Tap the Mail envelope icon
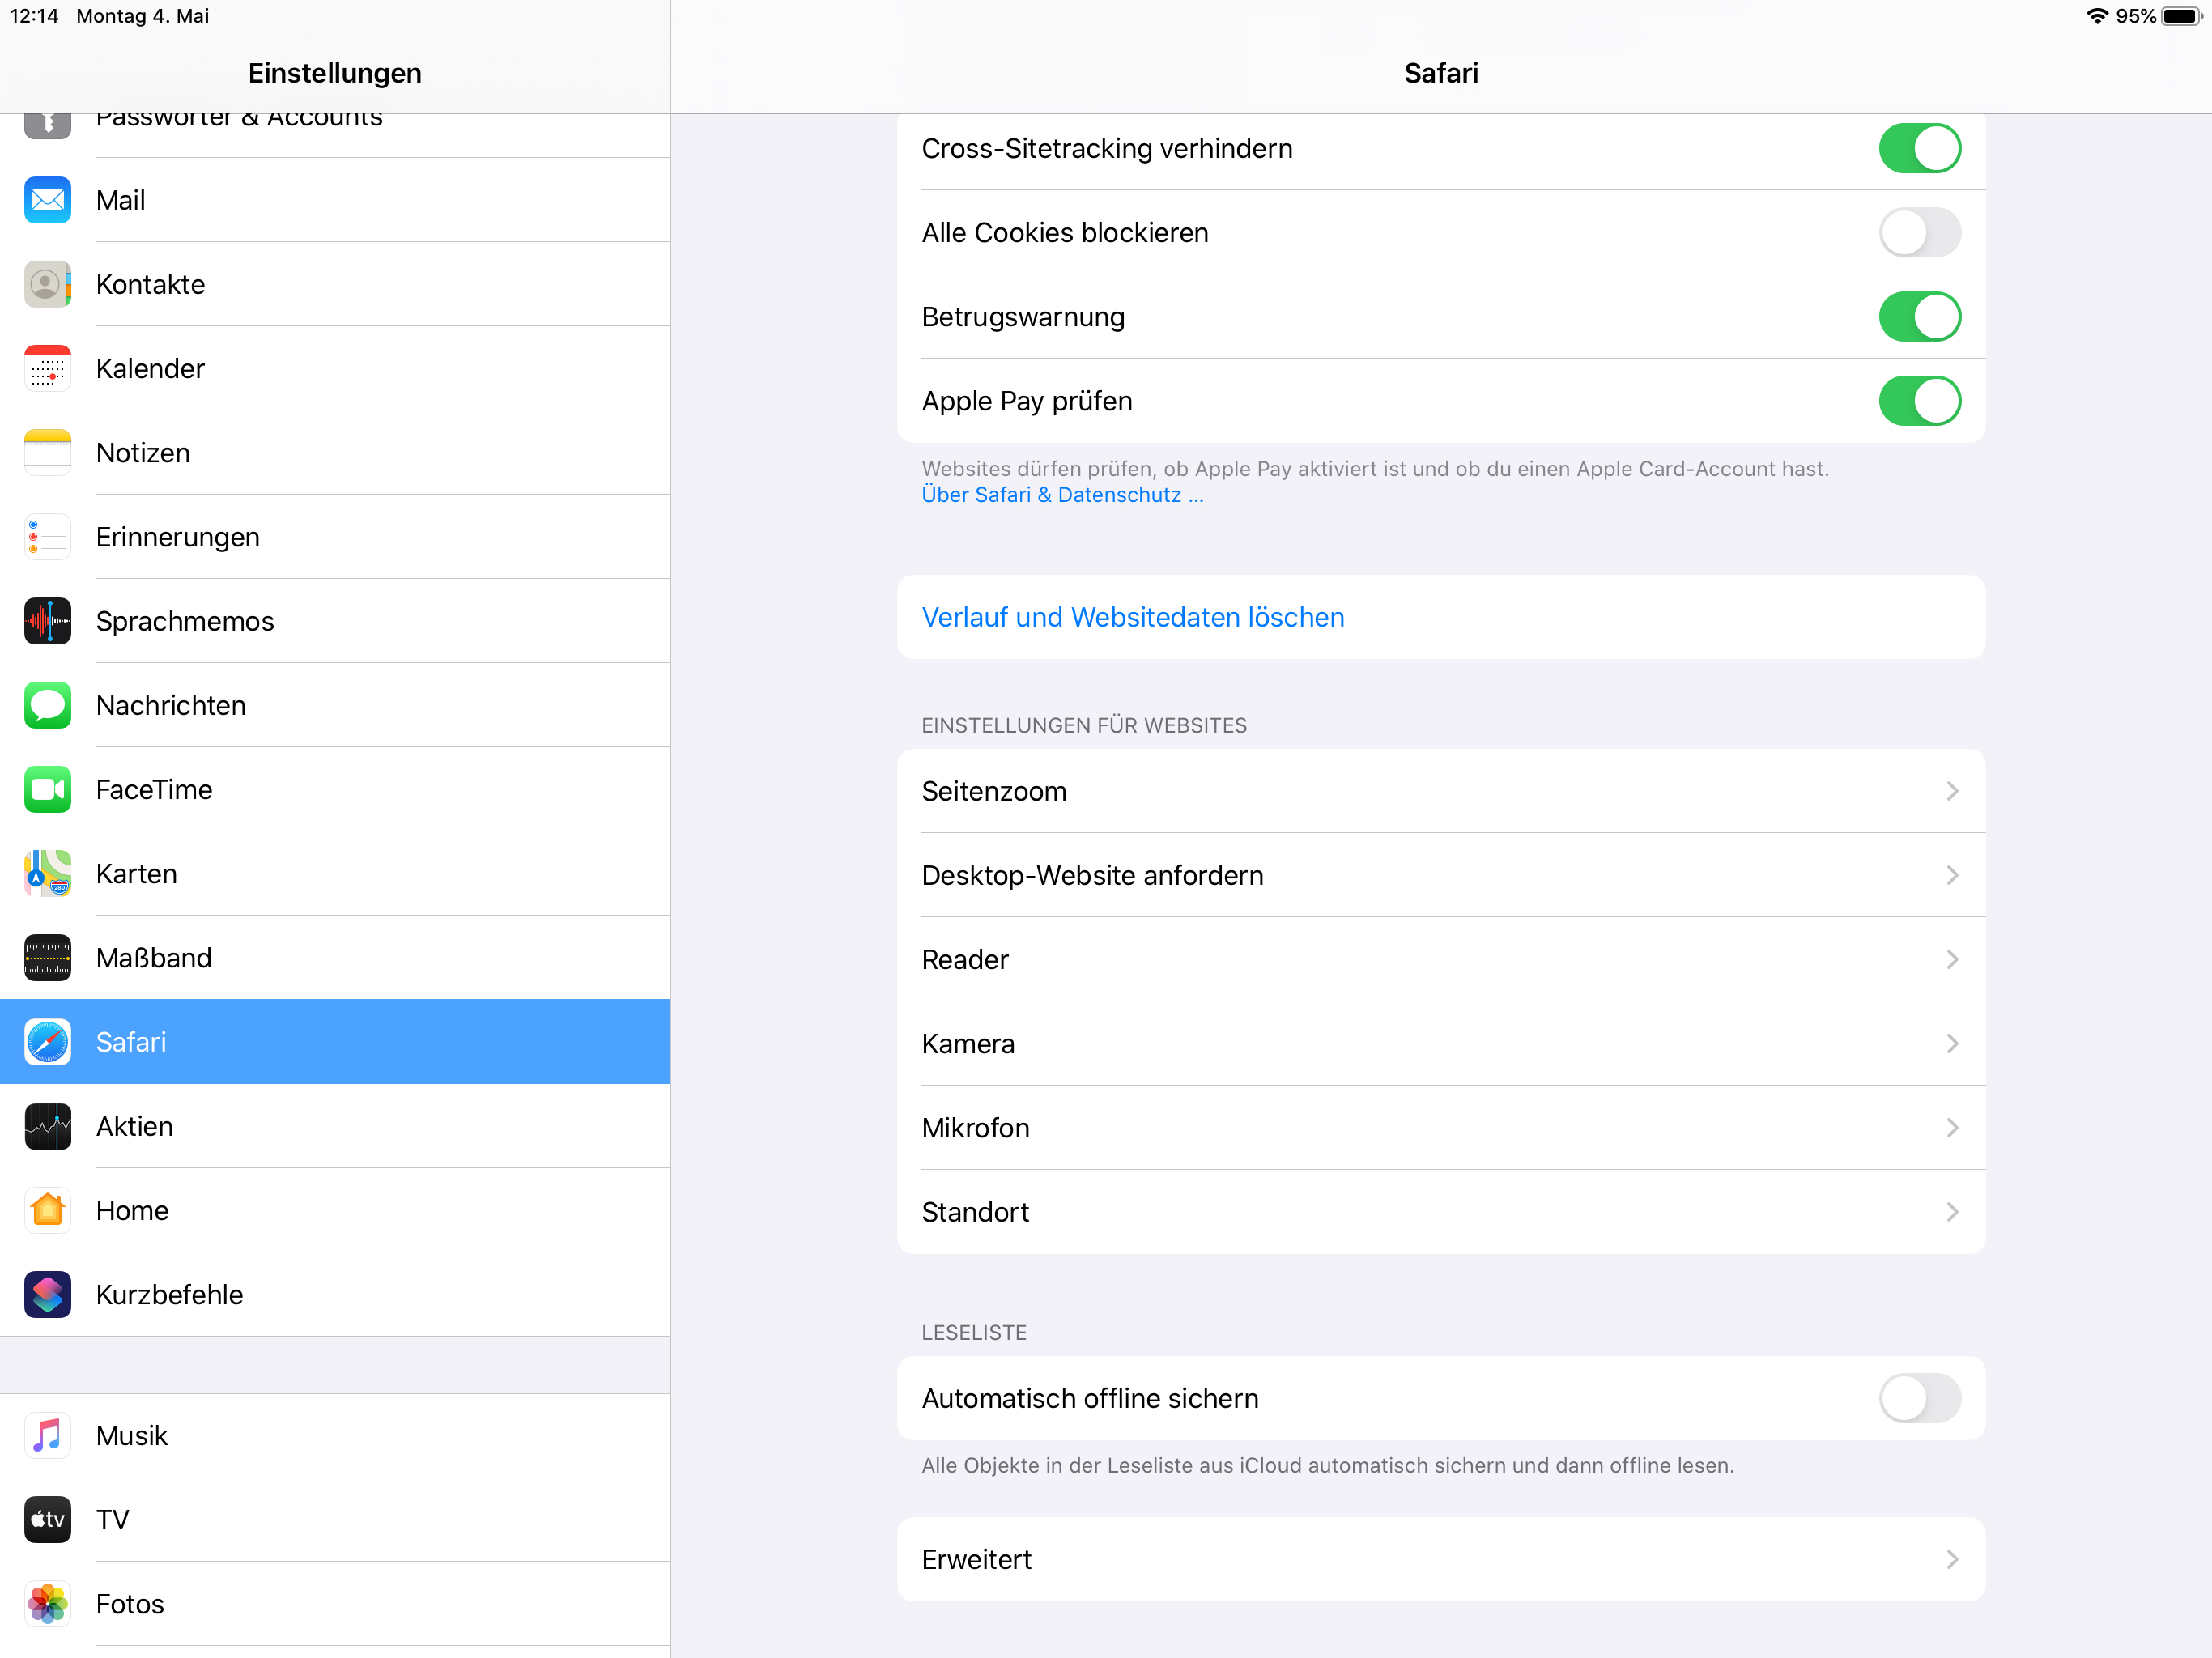The width and height of the screenshot is (2212, 1658). [x=47, y=200]
